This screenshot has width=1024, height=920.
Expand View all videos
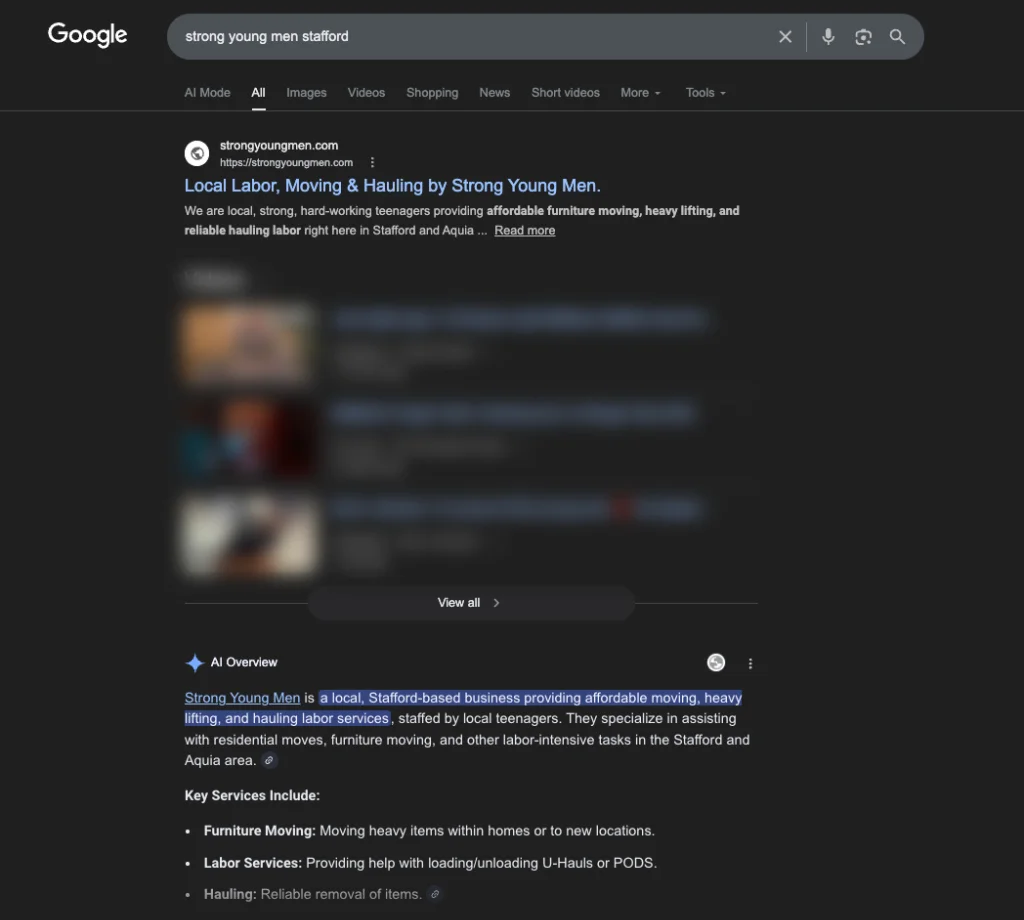pos(470,603)
